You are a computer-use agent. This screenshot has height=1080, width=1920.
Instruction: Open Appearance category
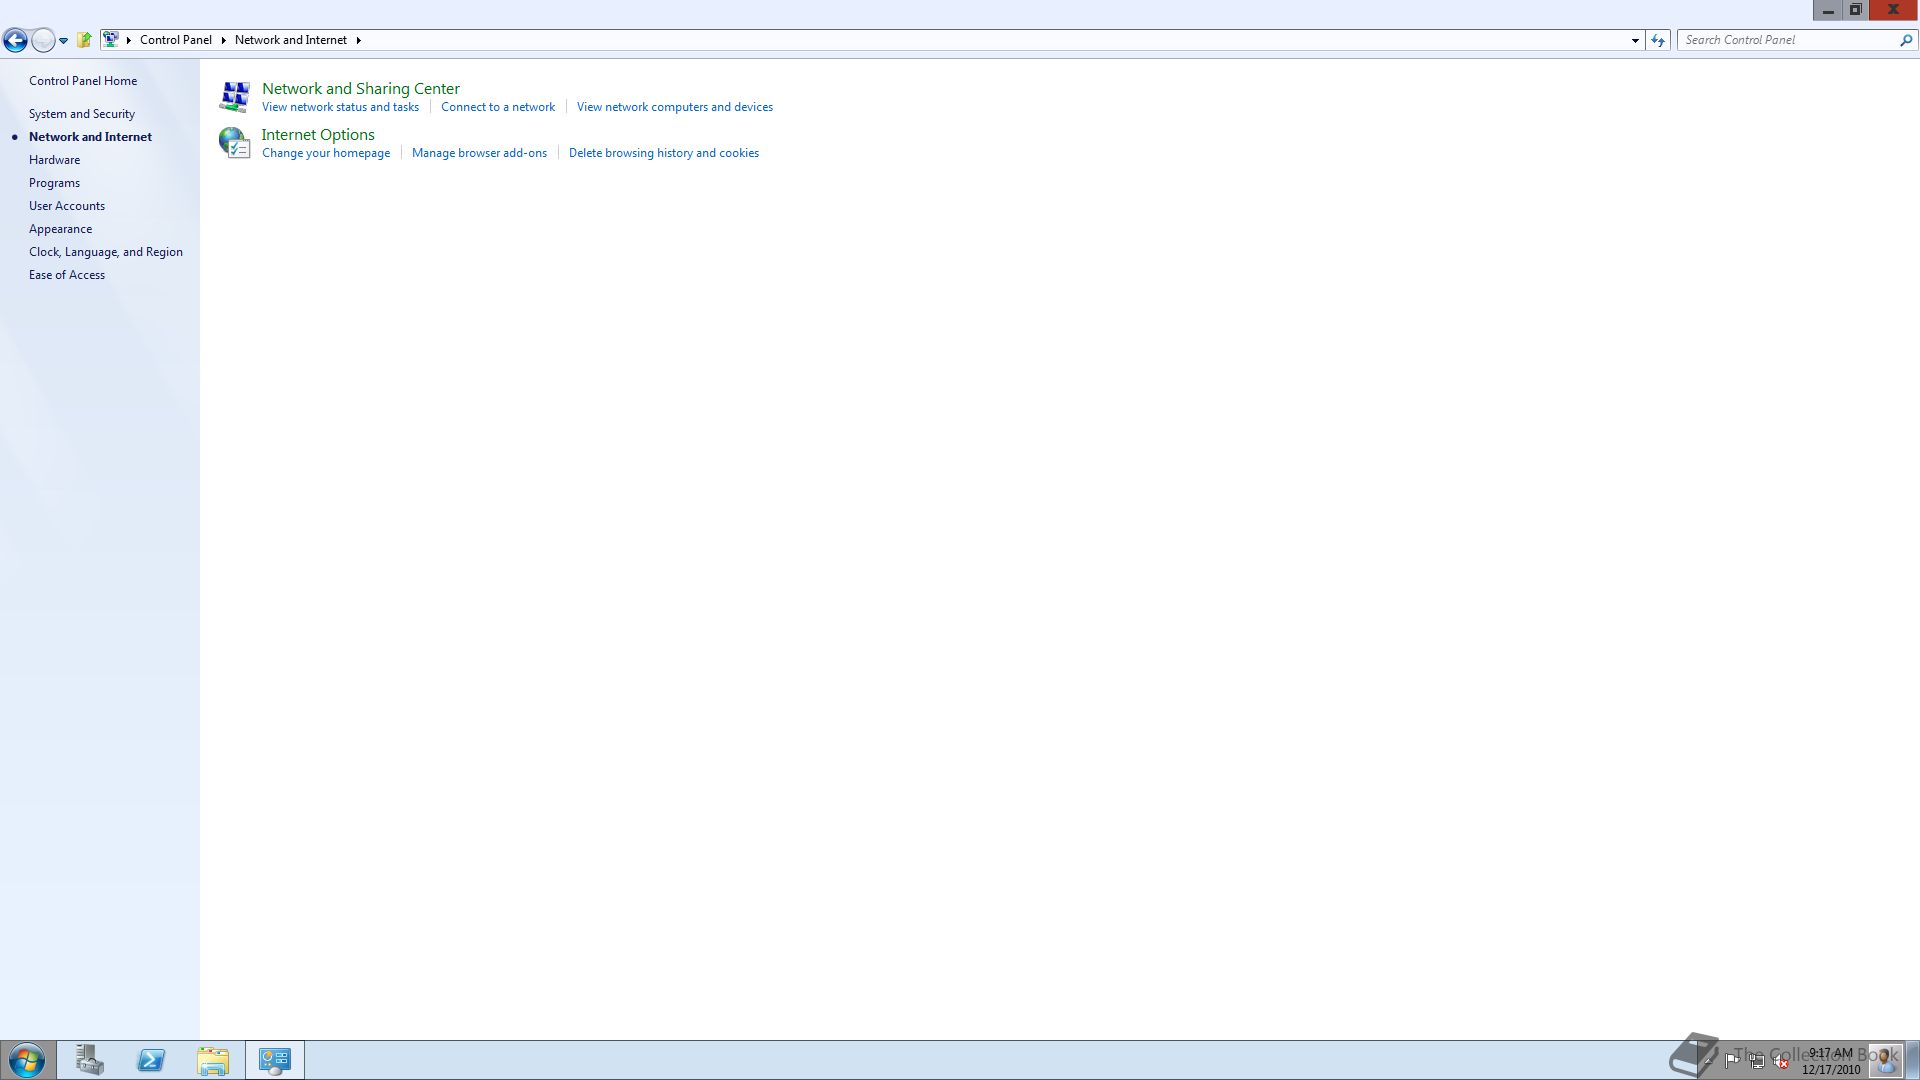coord(60,229)
